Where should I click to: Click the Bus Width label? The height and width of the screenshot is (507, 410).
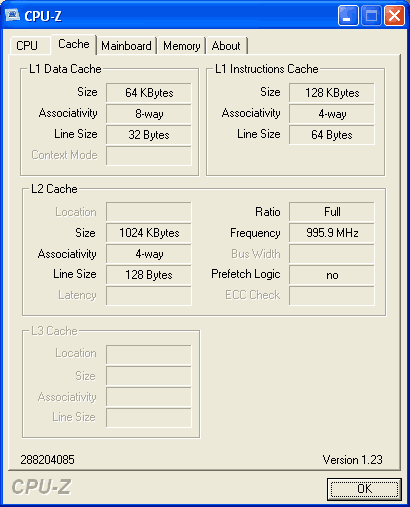pos(256,254)
